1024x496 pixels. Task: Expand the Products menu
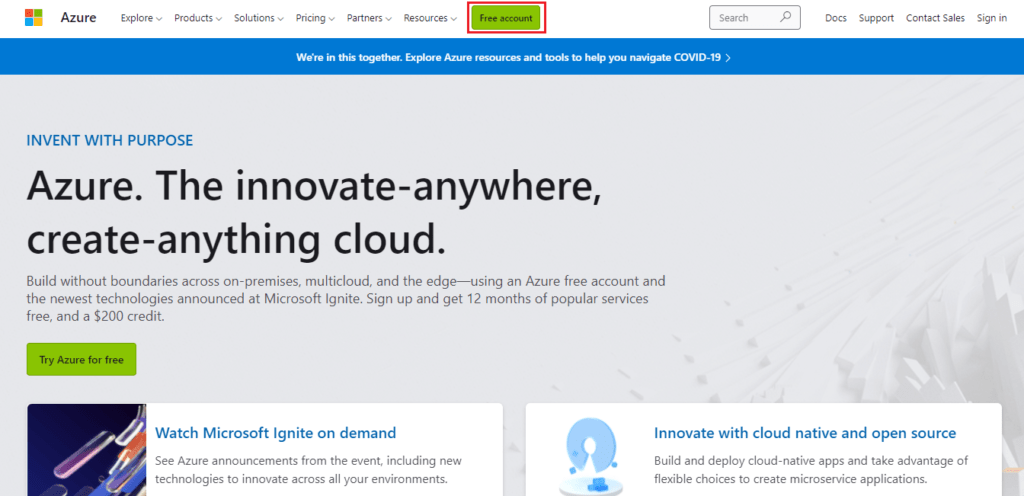point(198,18)
